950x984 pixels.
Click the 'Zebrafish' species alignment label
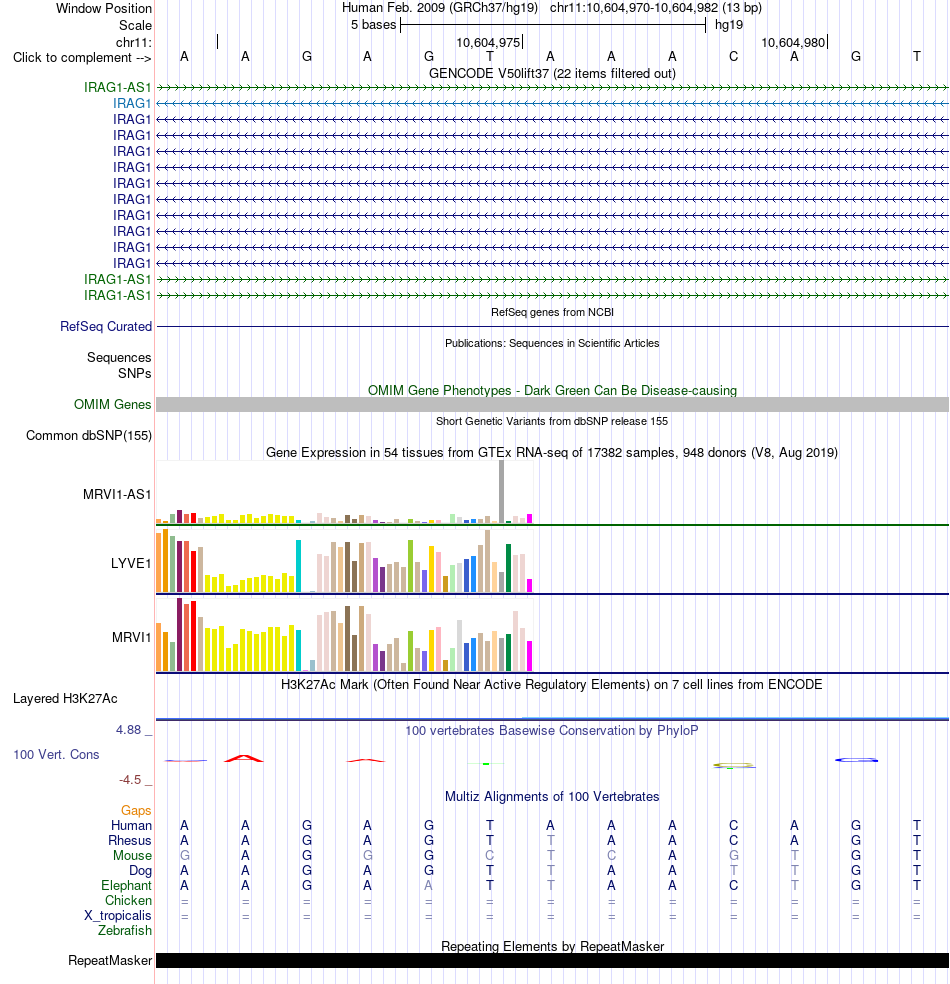click(125, 931)
